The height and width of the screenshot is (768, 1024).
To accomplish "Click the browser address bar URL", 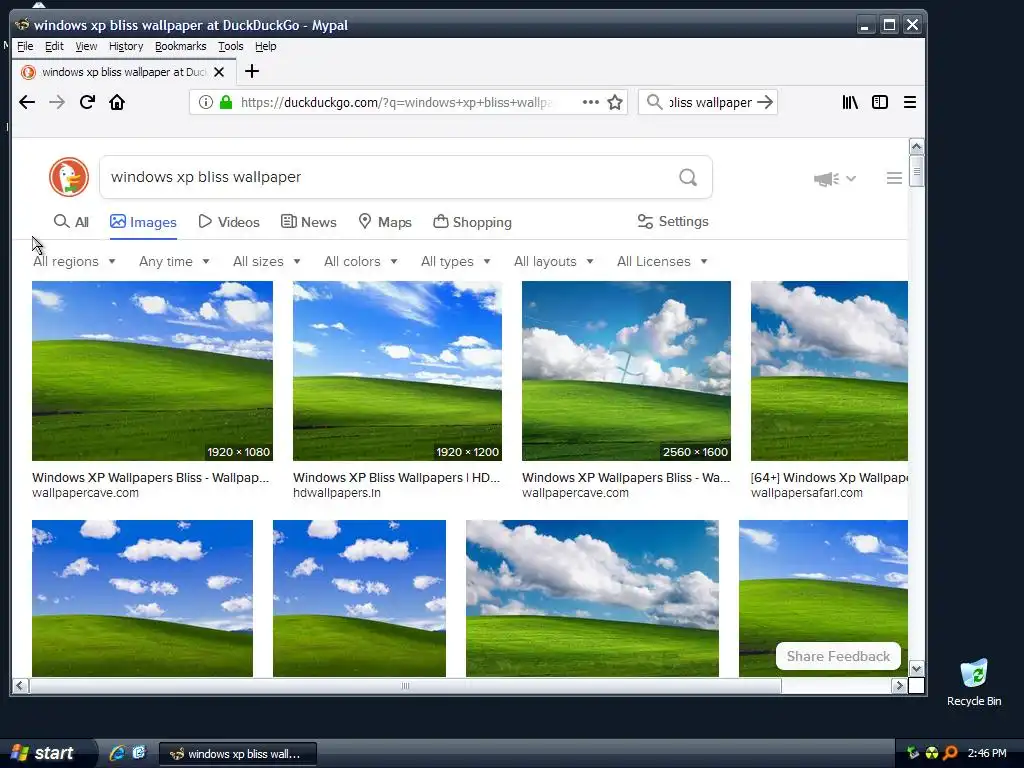I will [x=396, y=103].
